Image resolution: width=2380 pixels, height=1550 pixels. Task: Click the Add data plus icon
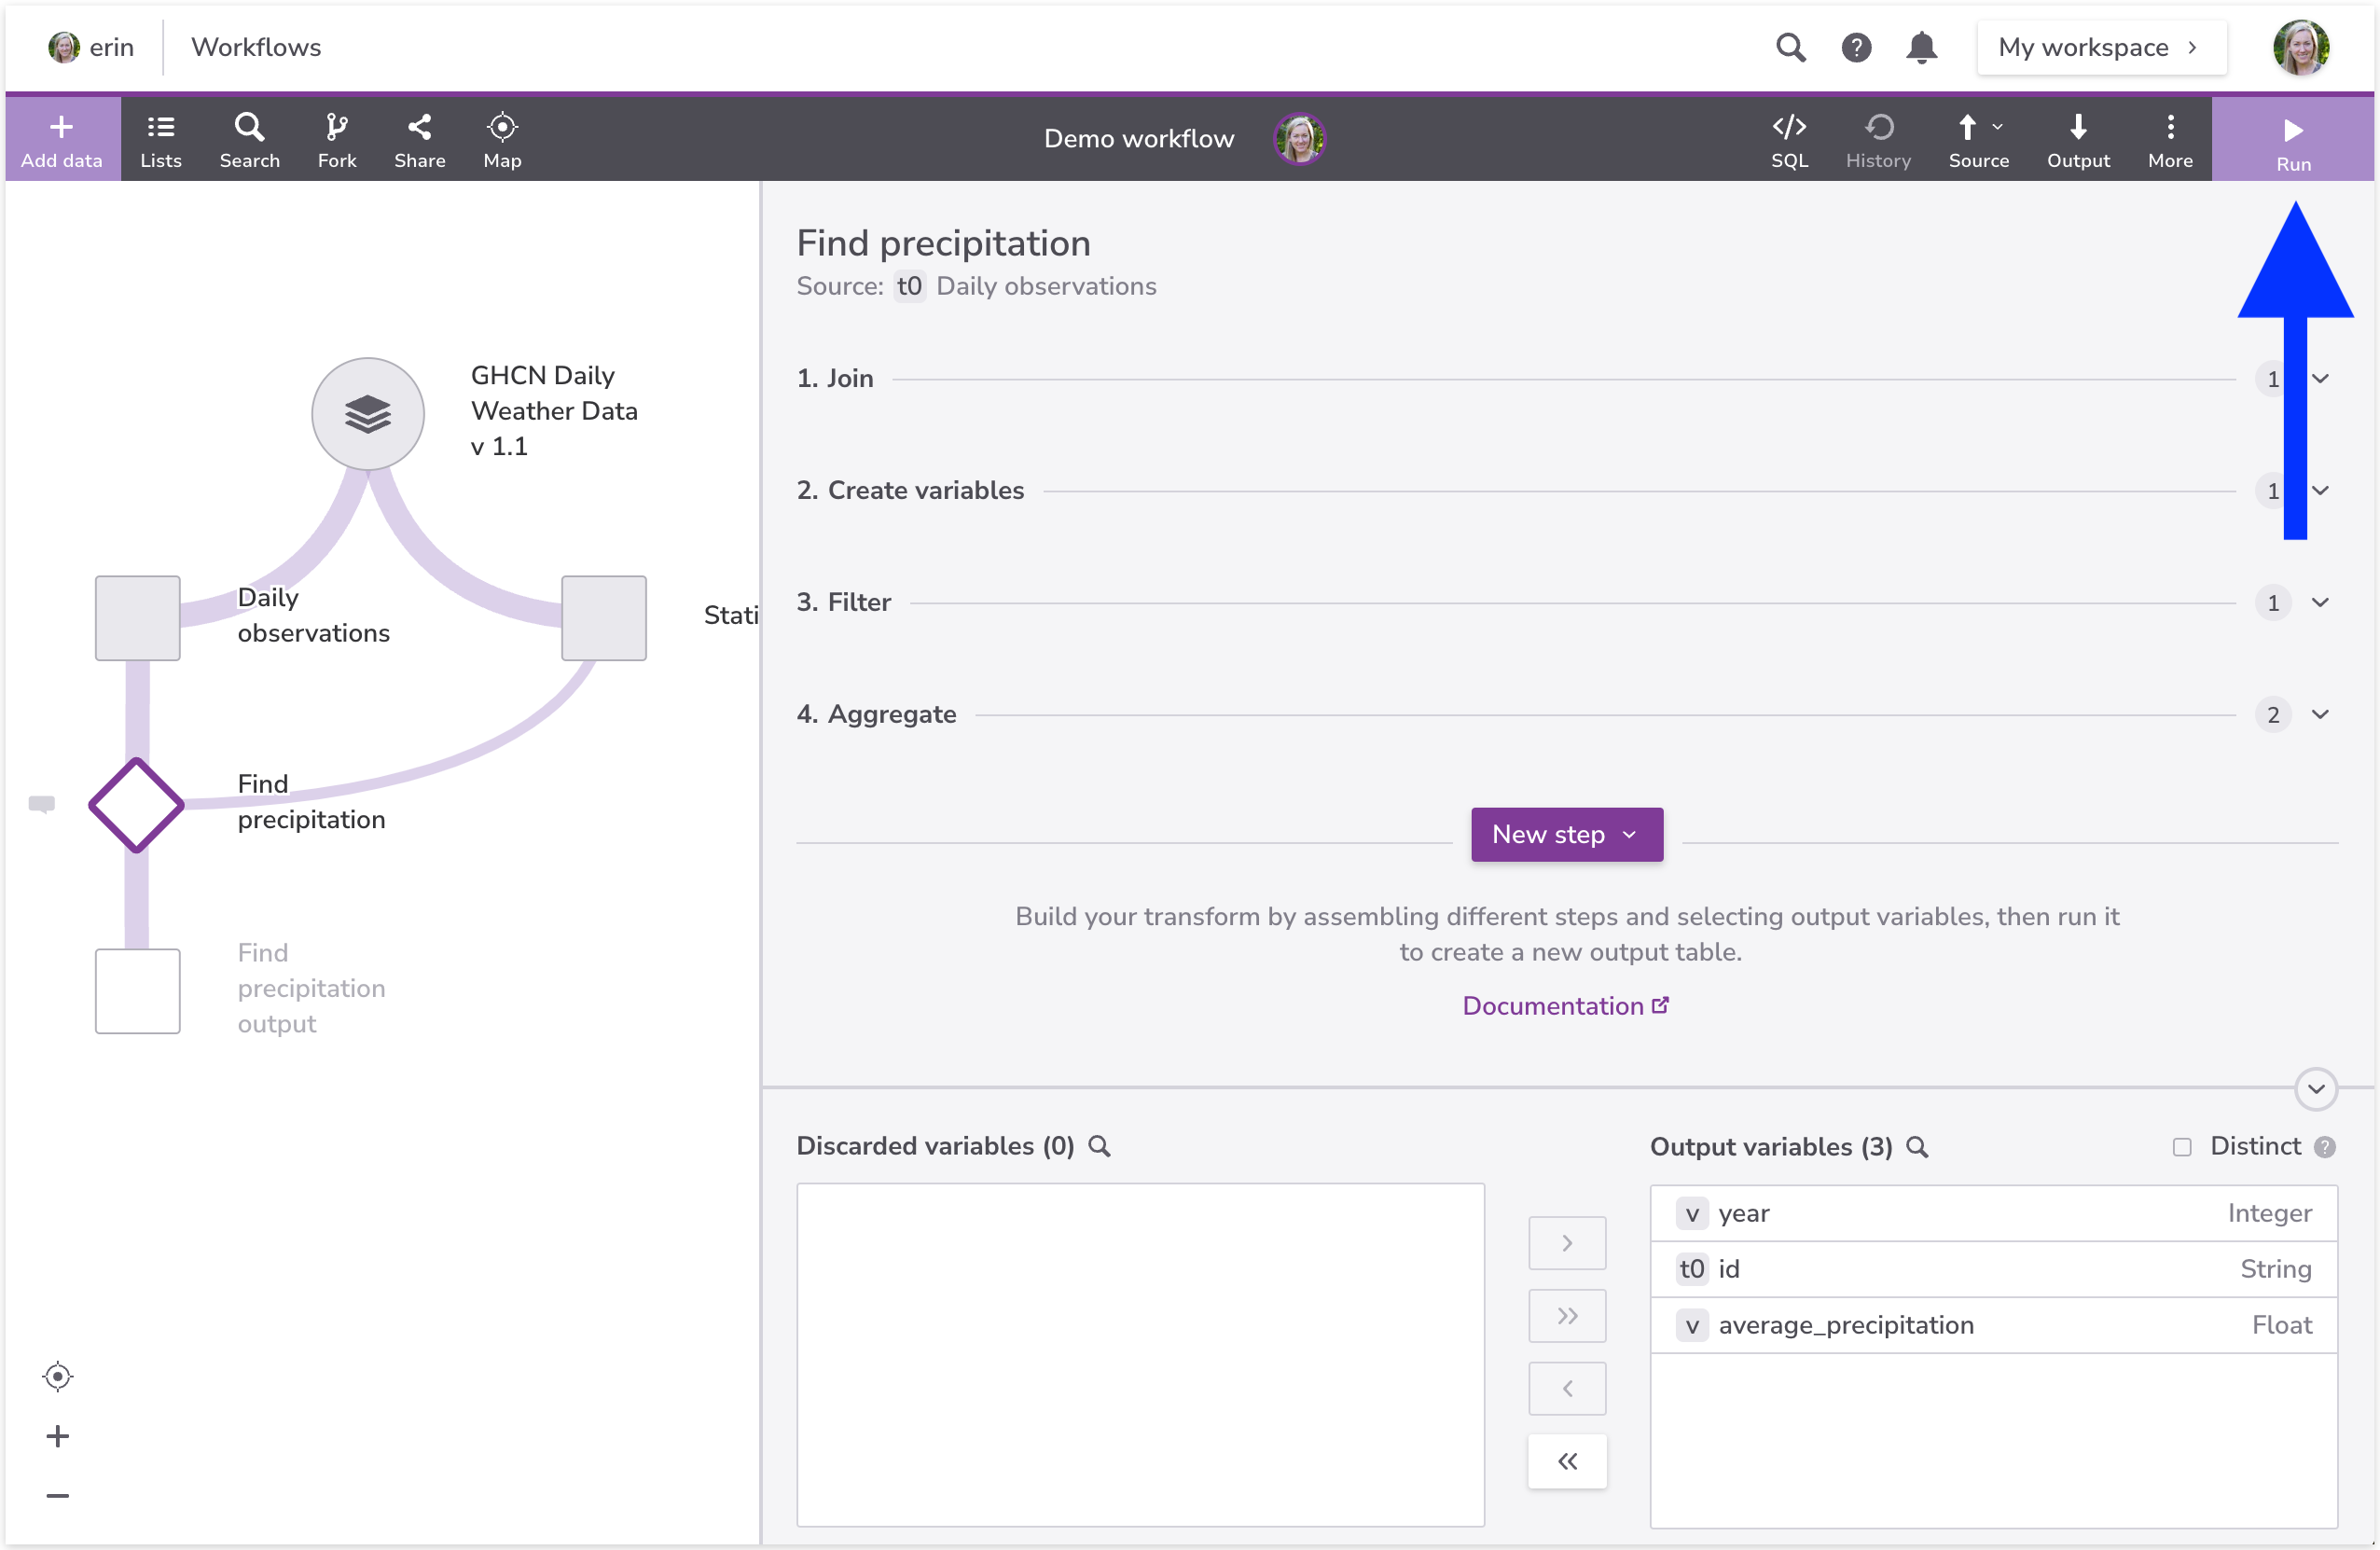coord(61,128)
